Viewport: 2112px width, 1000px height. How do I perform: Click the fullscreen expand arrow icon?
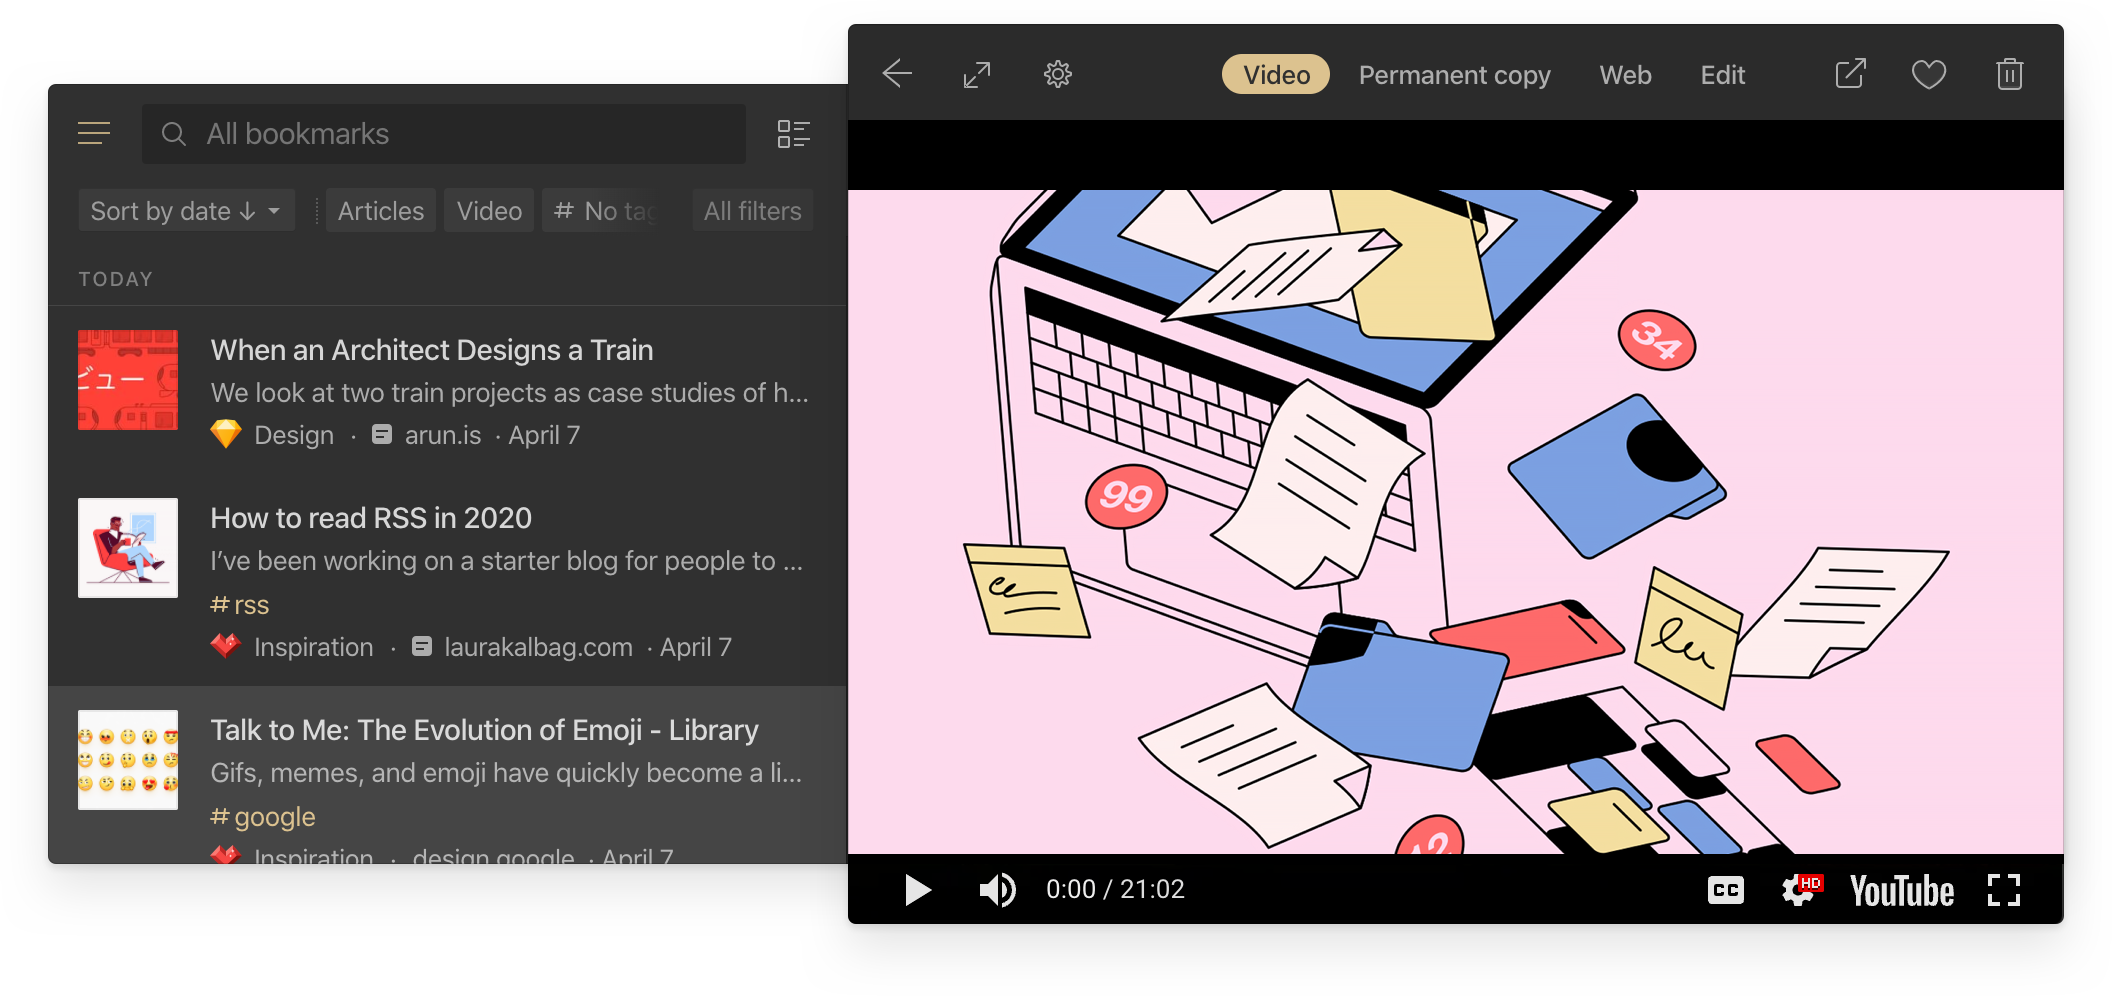pyautogui.click(x=977, y=74)
